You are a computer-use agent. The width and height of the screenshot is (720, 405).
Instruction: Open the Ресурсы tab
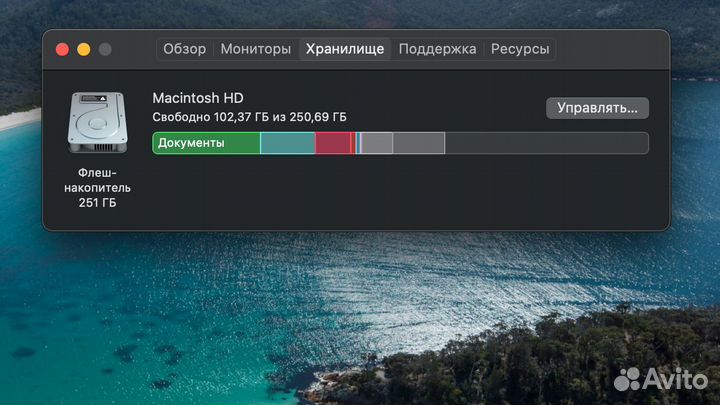coord(520,49)
